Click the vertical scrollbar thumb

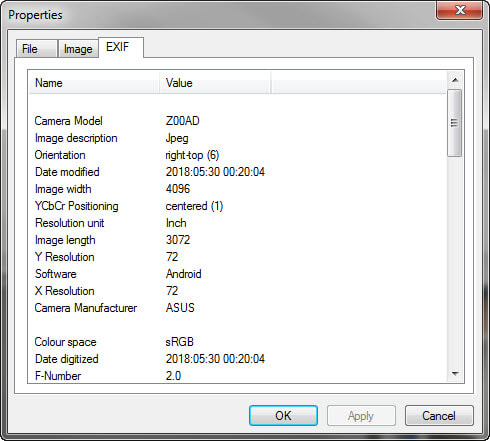(455, 123)
